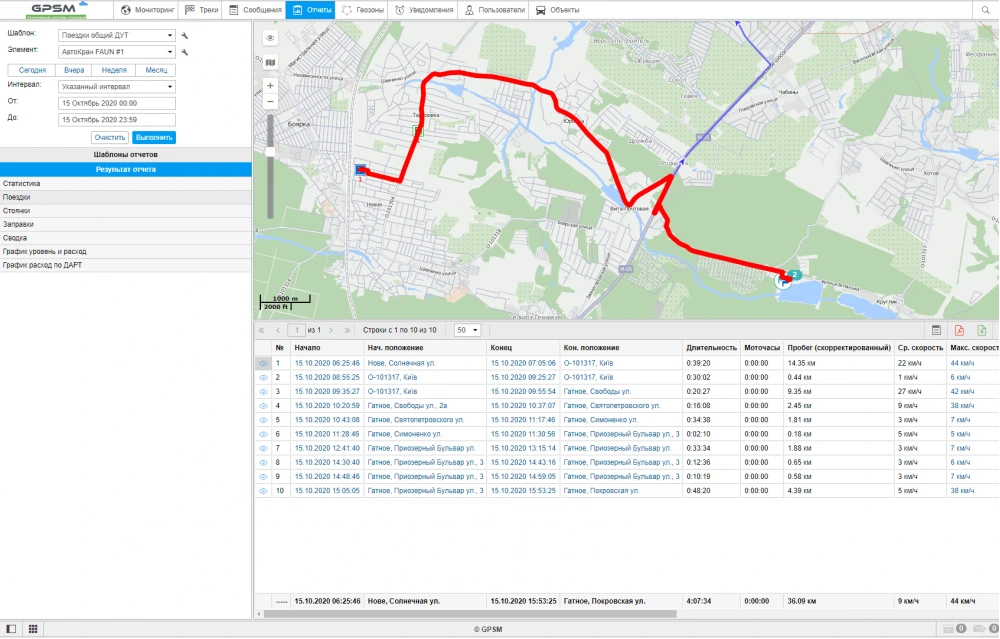
Task: Open template settings wrench next to Шаблон
Action: (185, 35)
